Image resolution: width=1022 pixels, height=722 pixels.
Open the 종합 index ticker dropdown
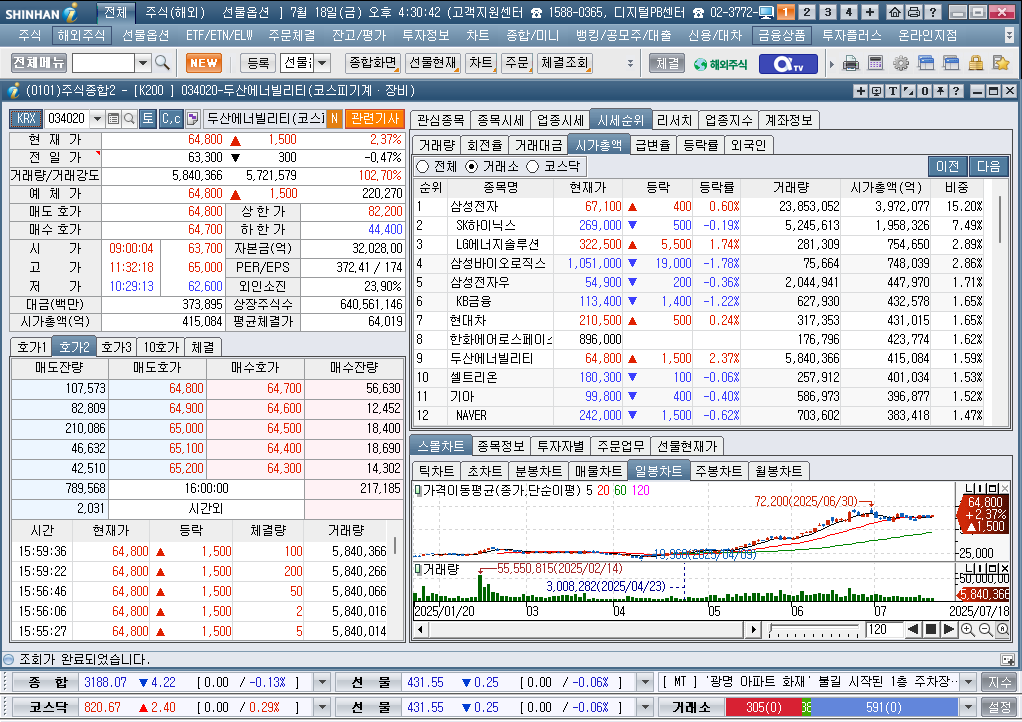click(x=322, y=682)
